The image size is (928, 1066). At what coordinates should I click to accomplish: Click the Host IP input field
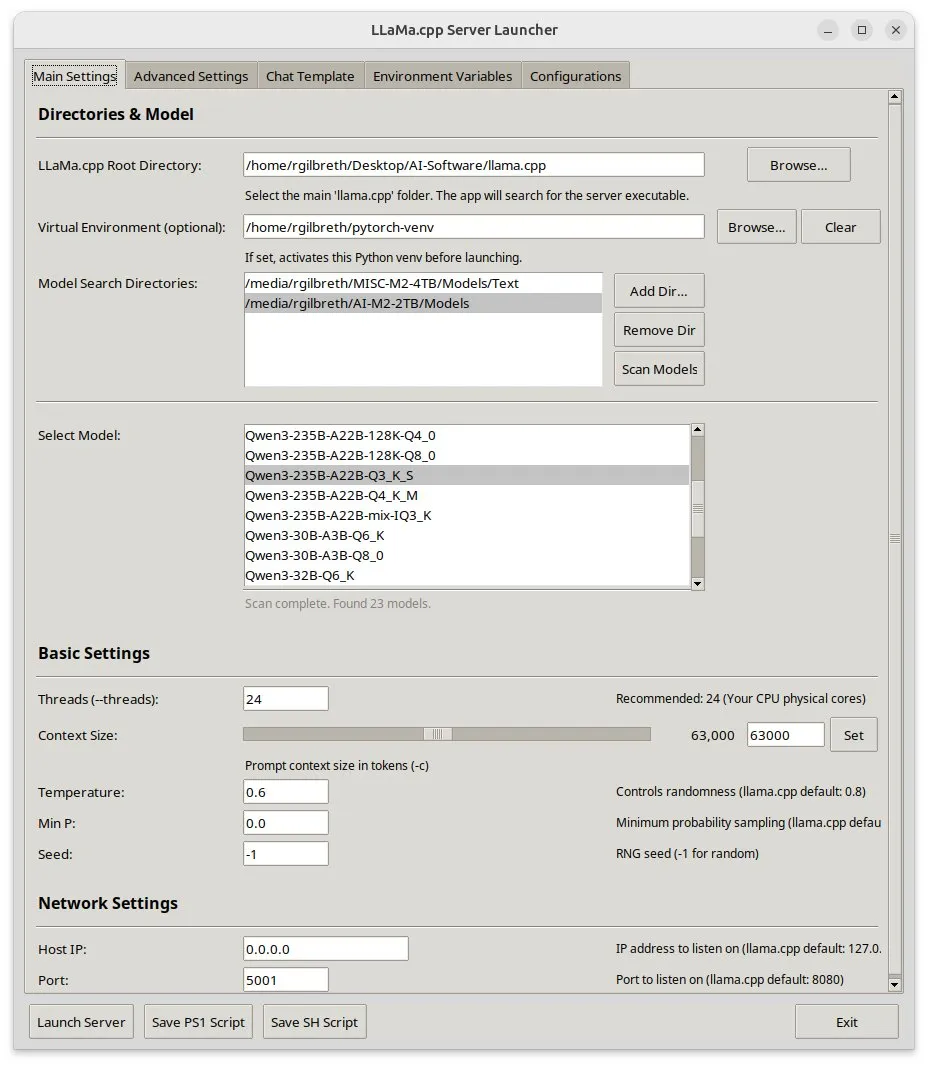(x=326, y=948)
